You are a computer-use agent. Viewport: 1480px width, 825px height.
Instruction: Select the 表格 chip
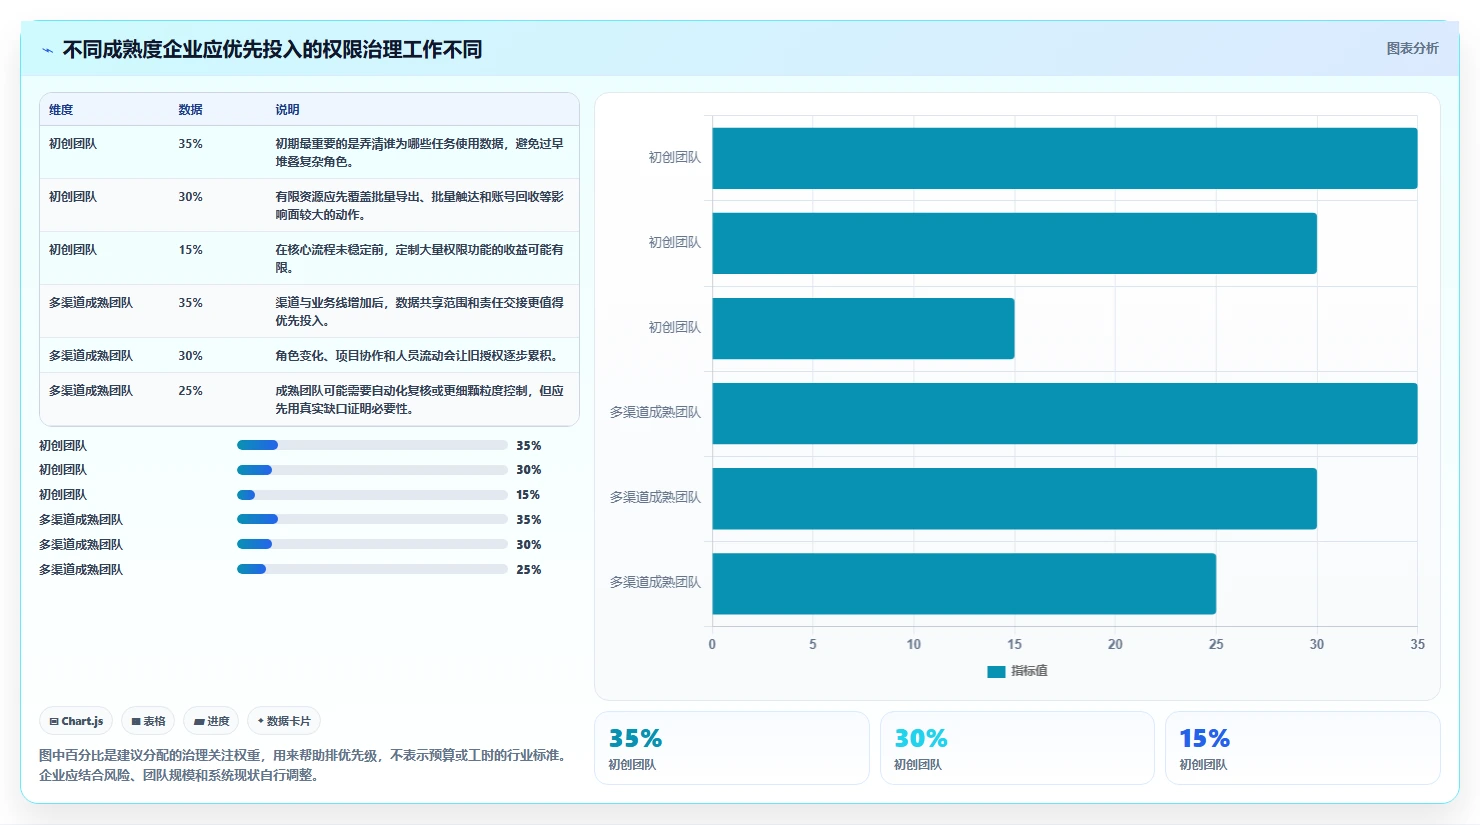148,721
